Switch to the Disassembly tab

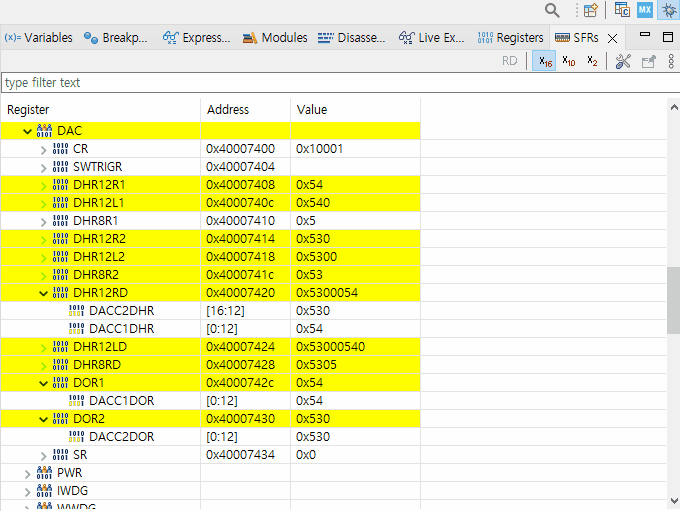tap(351, 38)
